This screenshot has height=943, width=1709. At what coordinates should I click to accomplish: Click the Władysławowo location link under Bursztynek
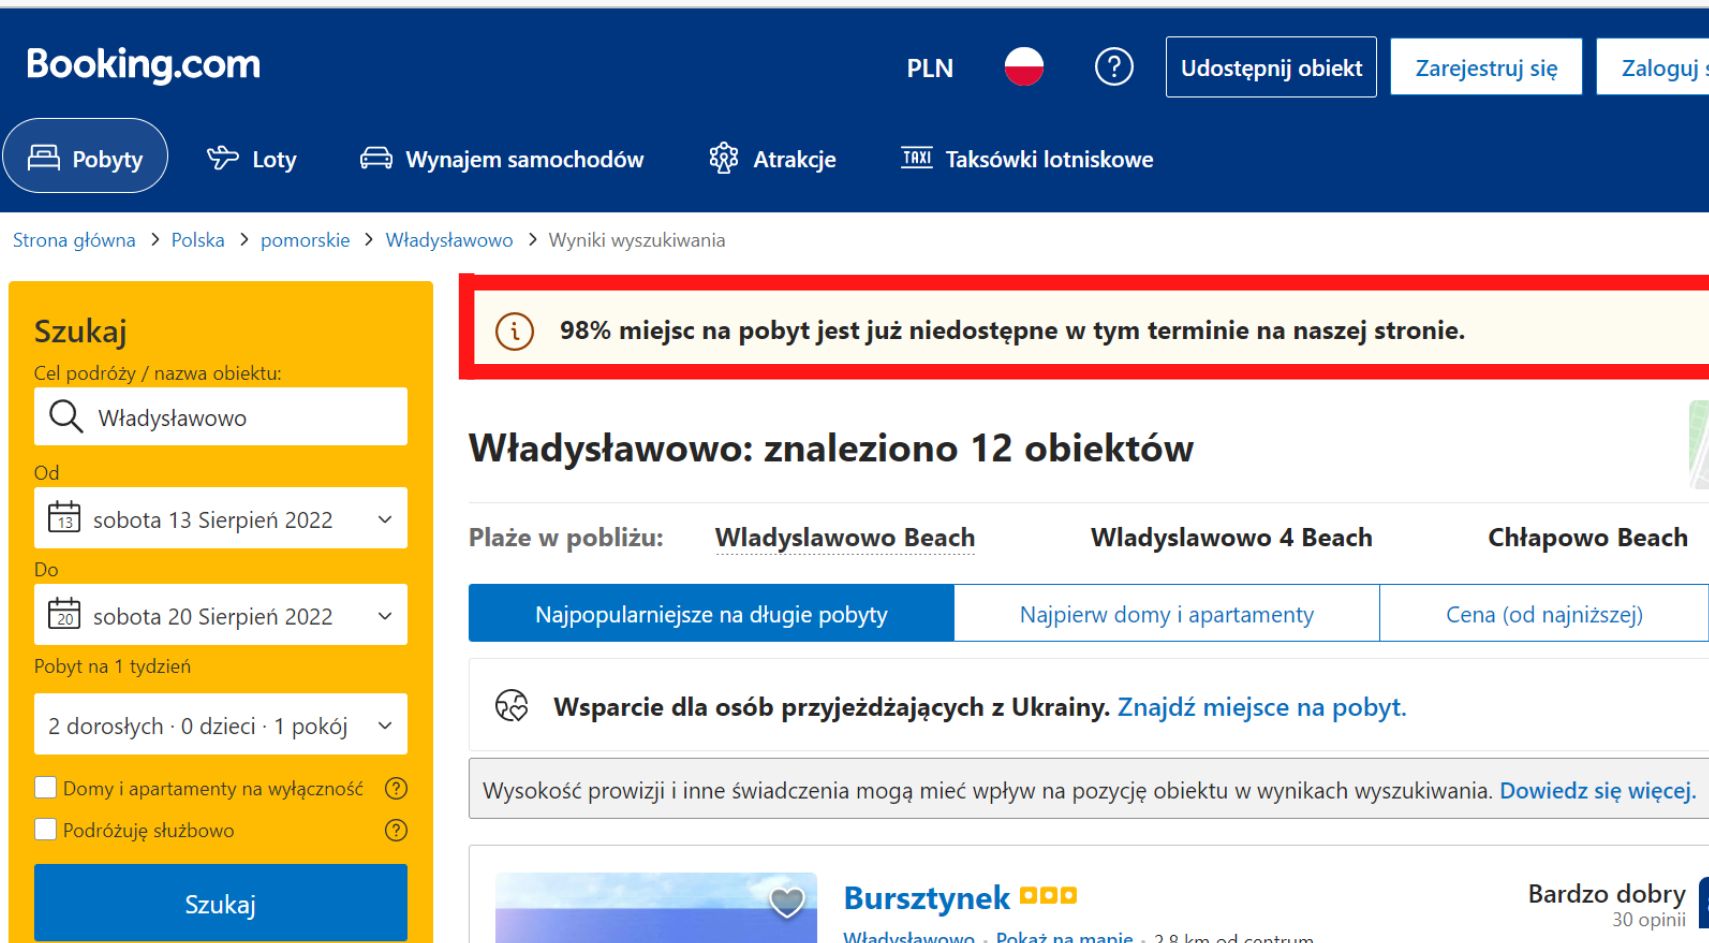909,937
